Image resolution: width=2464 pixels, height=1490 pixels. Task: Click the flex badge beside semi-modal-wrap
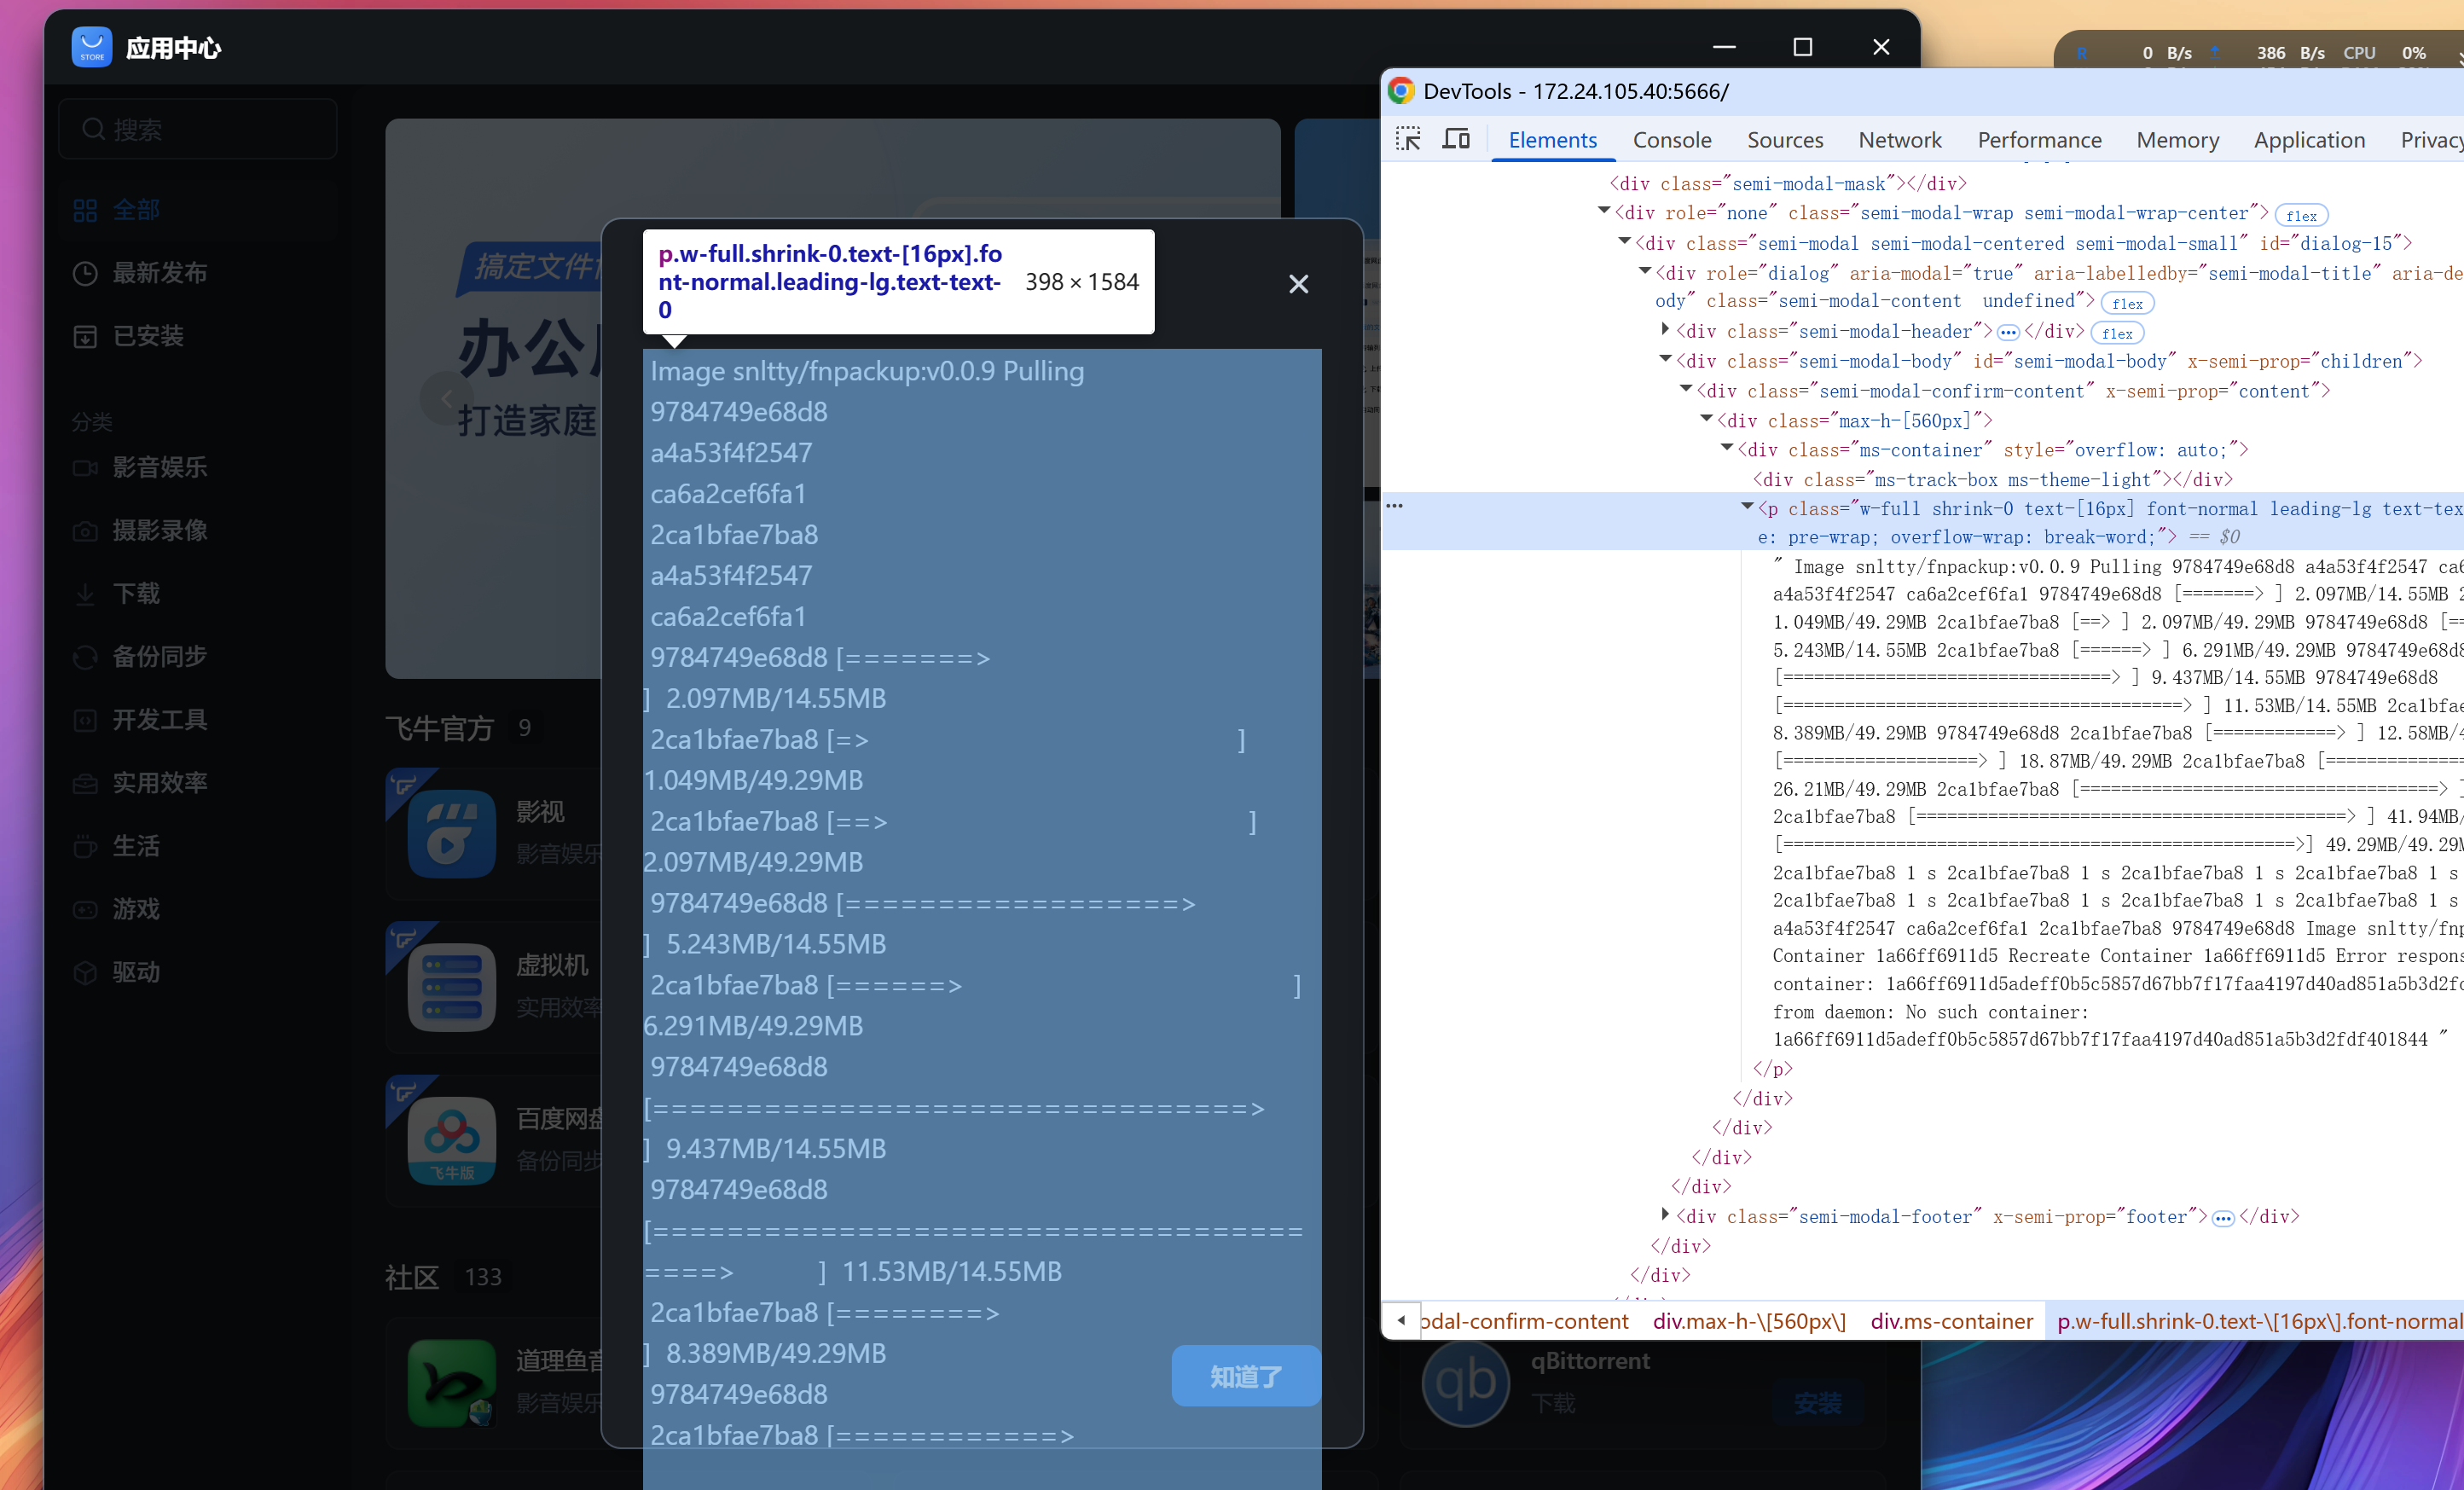pyautogui.click(x=2300, y=216)
